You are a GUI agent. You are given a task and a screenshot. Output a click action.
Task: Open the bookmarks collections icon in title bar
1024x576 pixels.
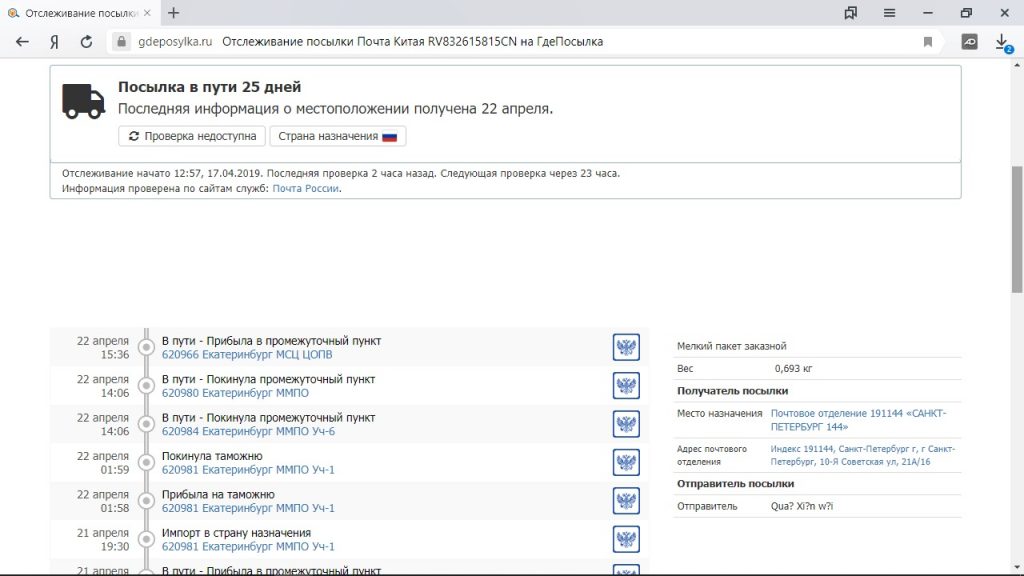850,13
